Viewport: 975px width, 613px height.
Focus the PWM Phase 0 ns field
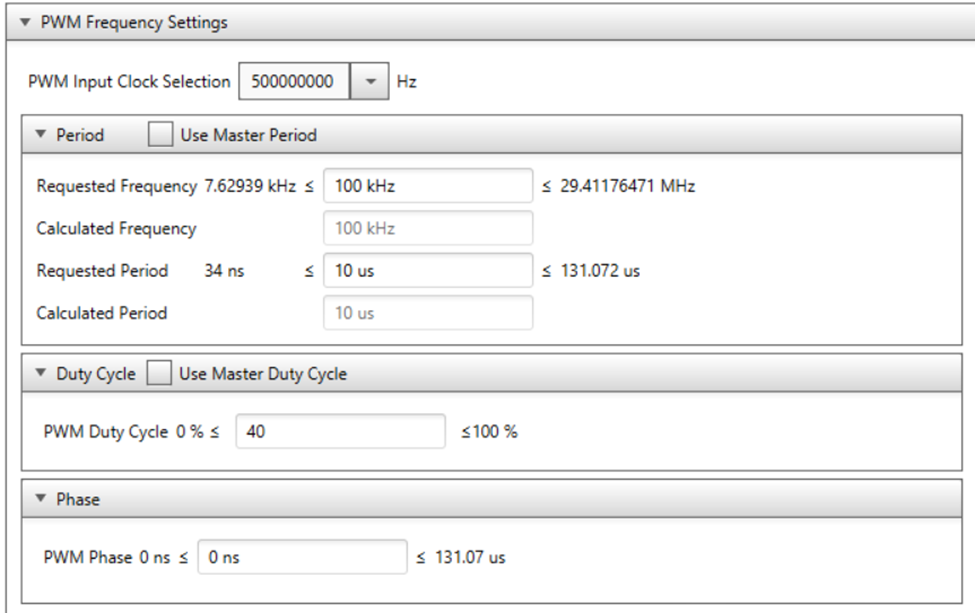point(303,557)
